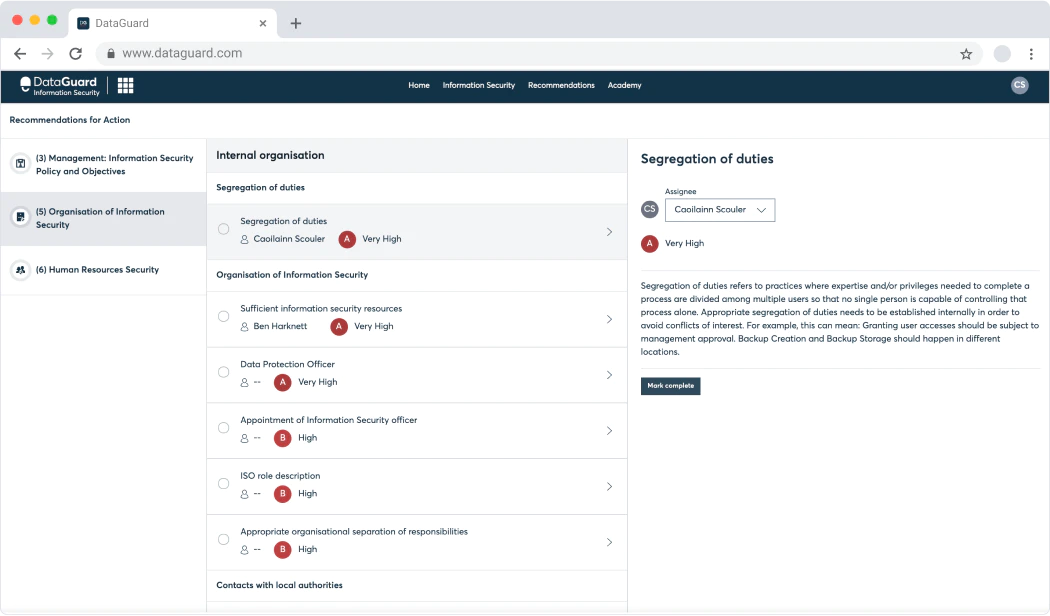Click the Segregation of duties group heading in list
Viewport: 1050px width, 616px height.
pos(260,187)
